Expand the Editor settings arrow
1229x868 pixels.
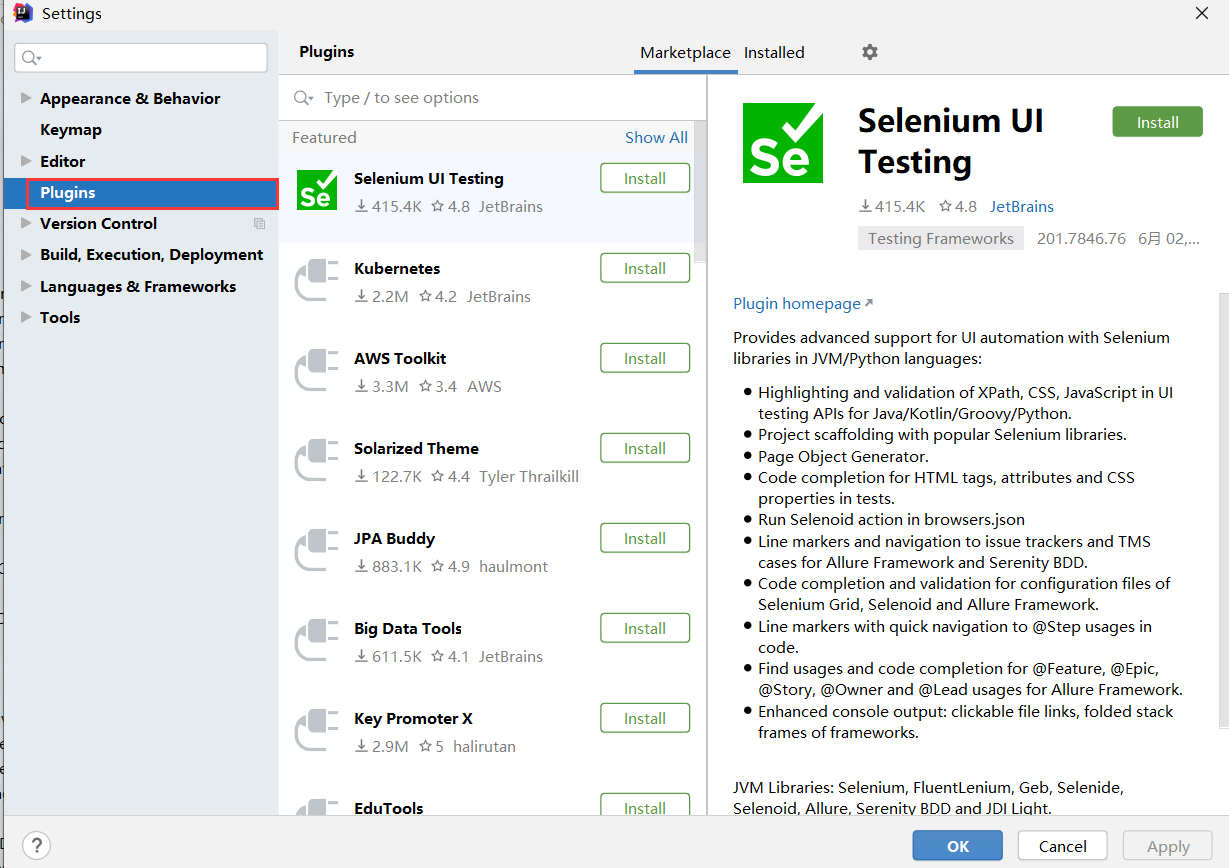26,161
